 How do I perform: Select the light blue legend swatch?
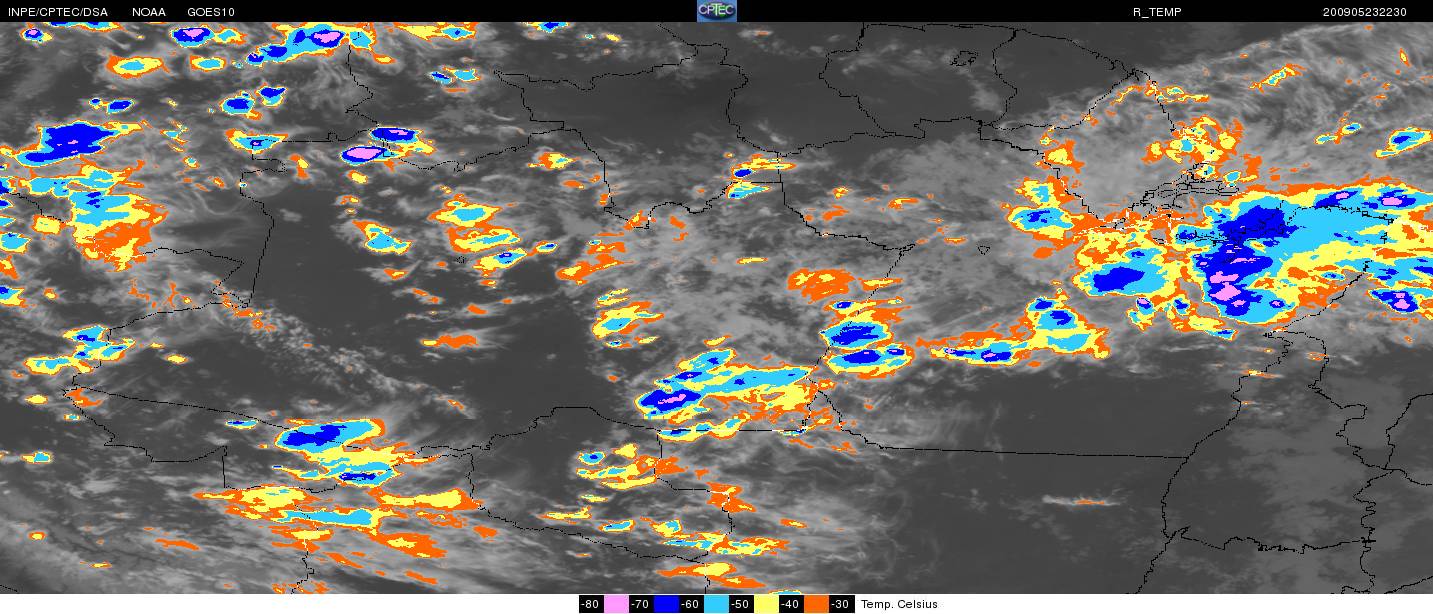716,604
